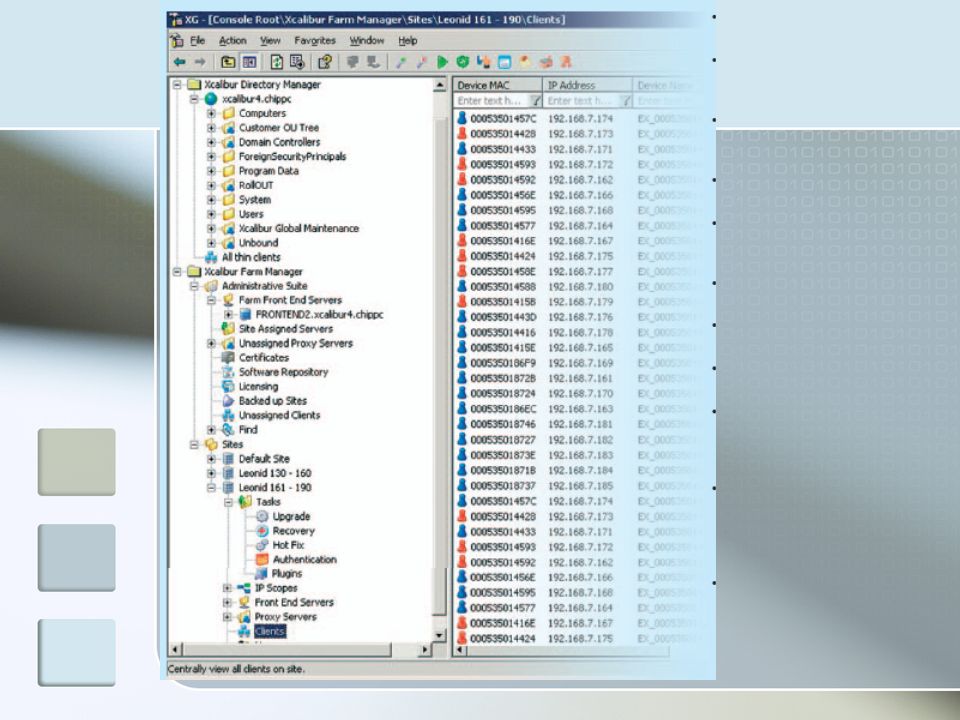The image size is (960, 720).
Task: Collapse the Leonid 161 - 190 site
Action: 211,488
